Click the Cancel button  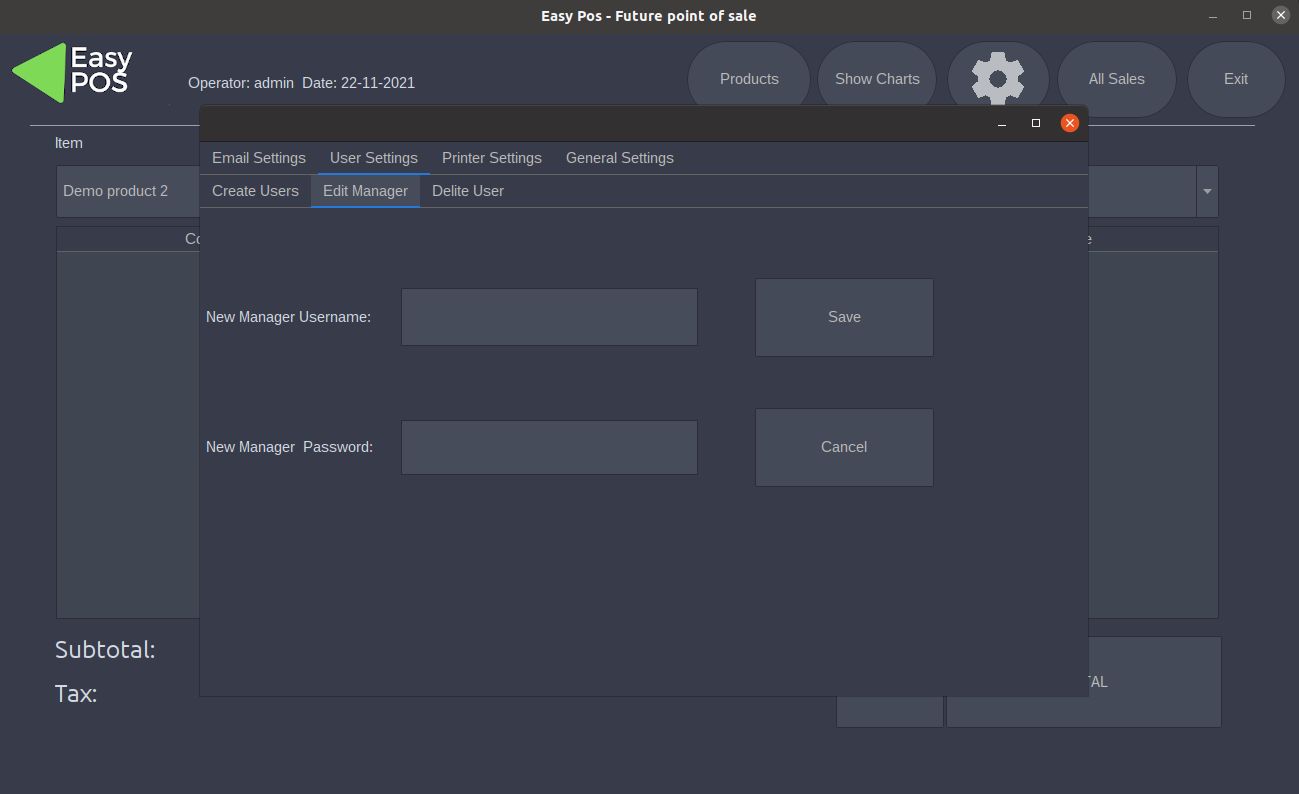[843, 447]
